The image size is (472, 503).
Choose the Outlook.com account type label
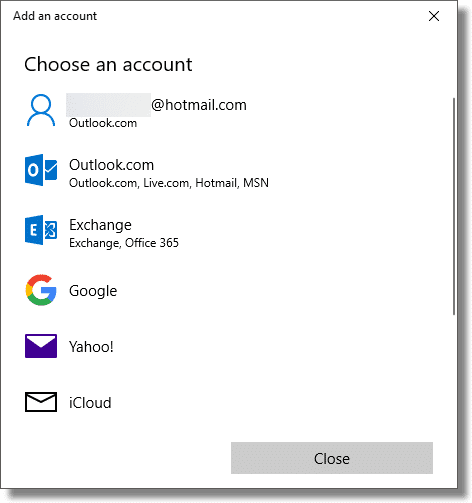point(111,165)
